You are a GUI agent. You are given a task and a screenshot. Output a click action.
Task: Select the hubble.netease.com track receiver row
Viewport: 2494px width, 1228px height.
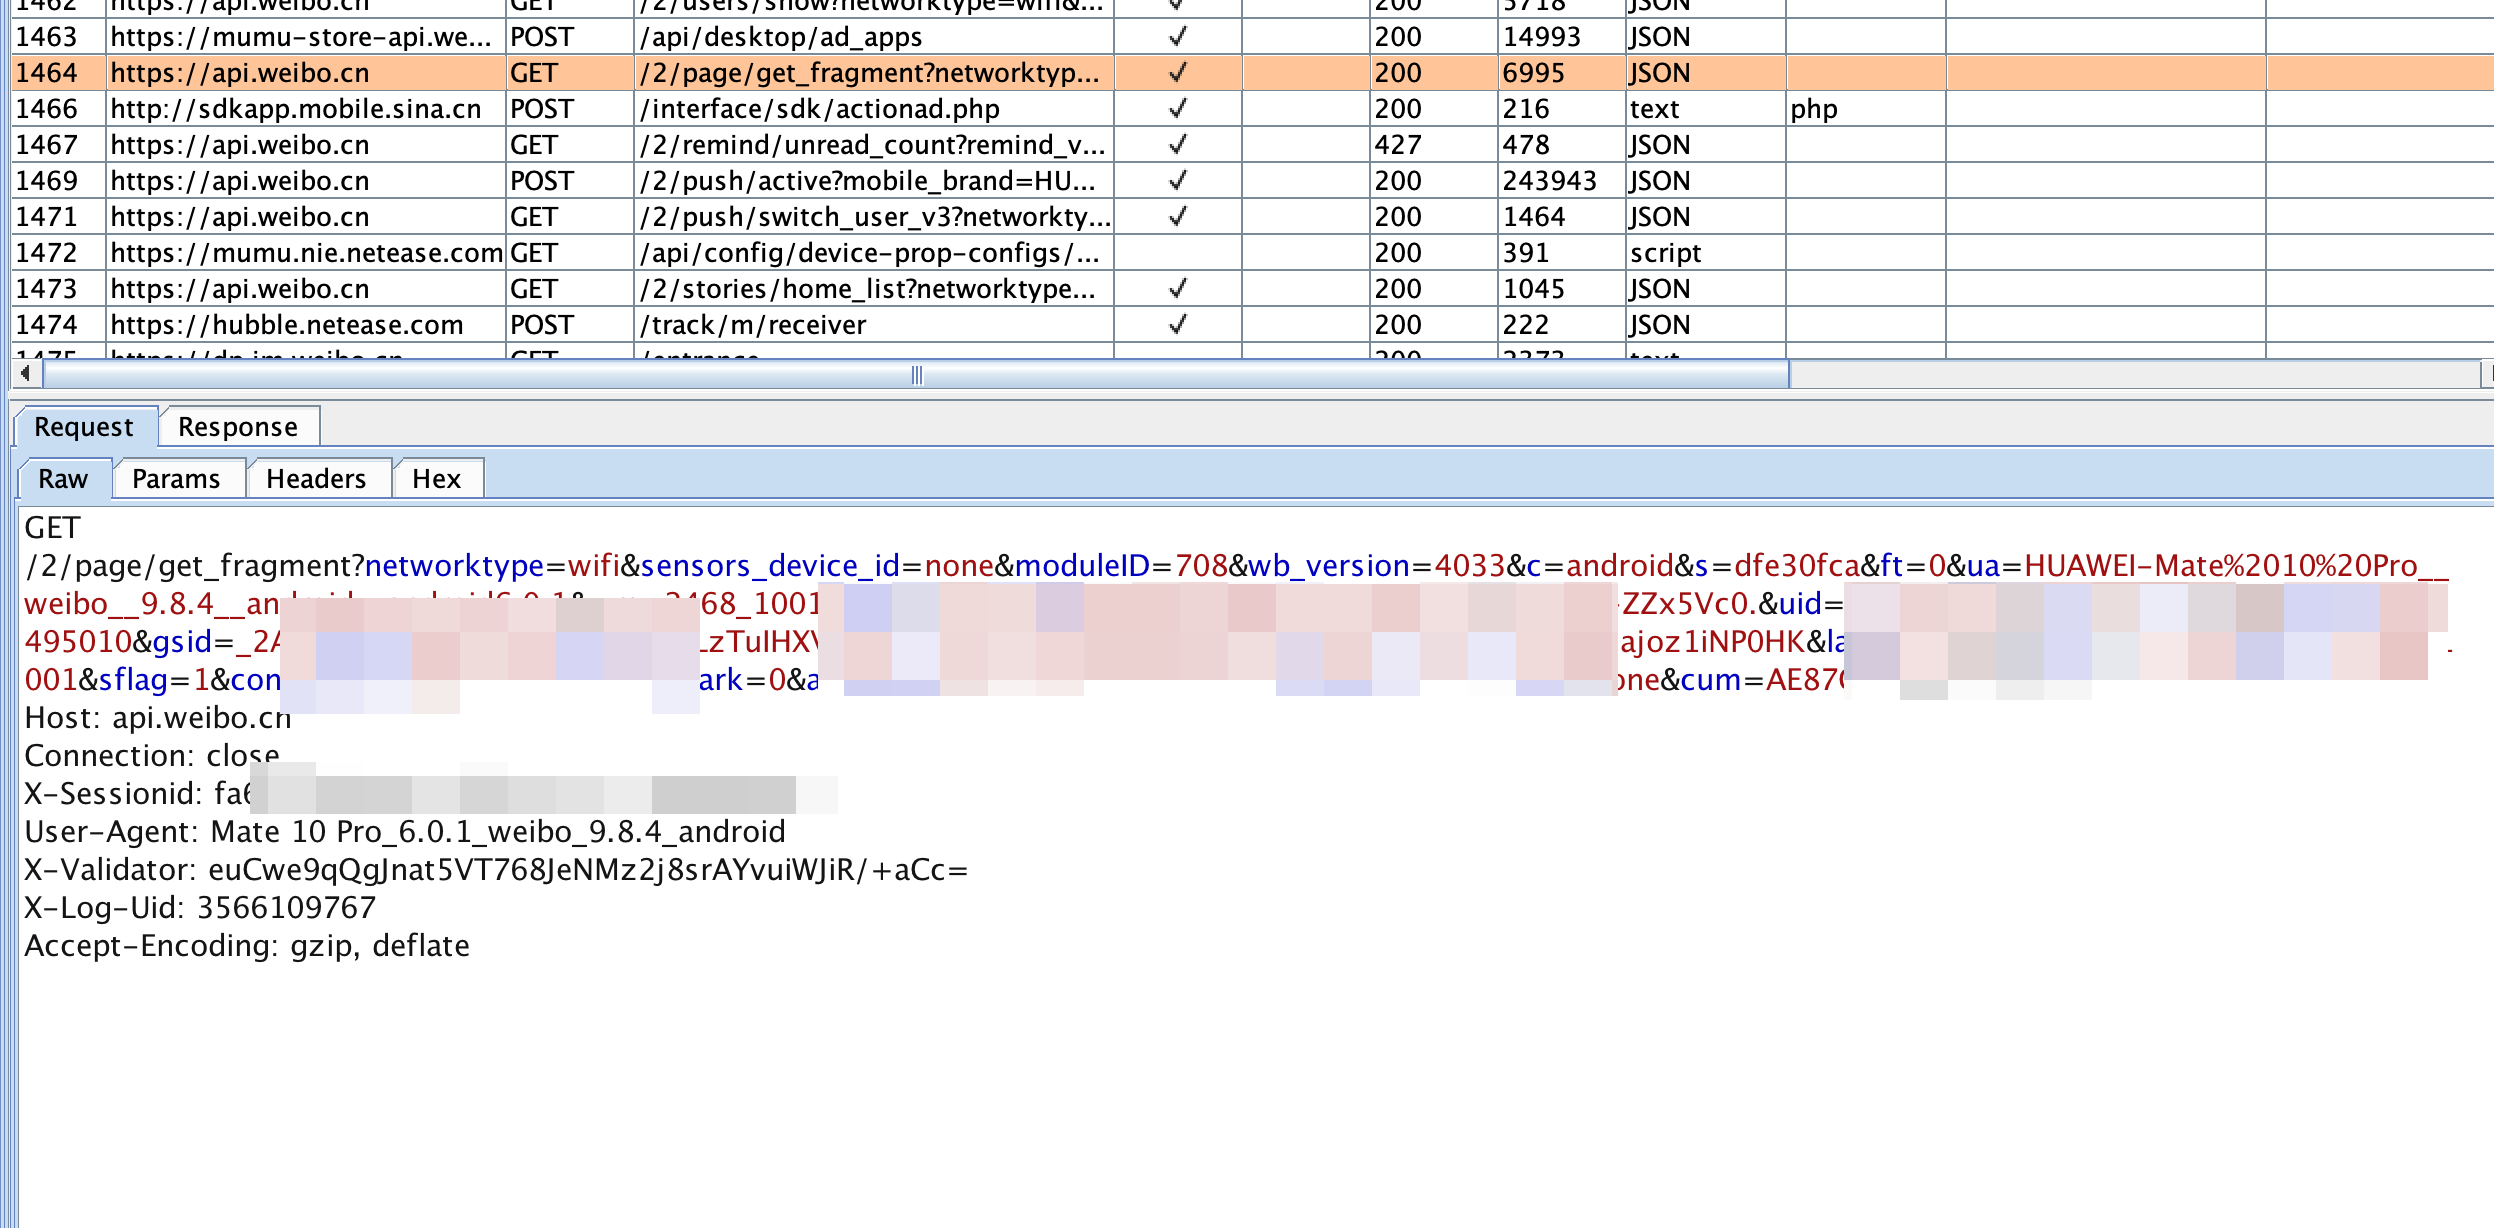pos(1252,325)
